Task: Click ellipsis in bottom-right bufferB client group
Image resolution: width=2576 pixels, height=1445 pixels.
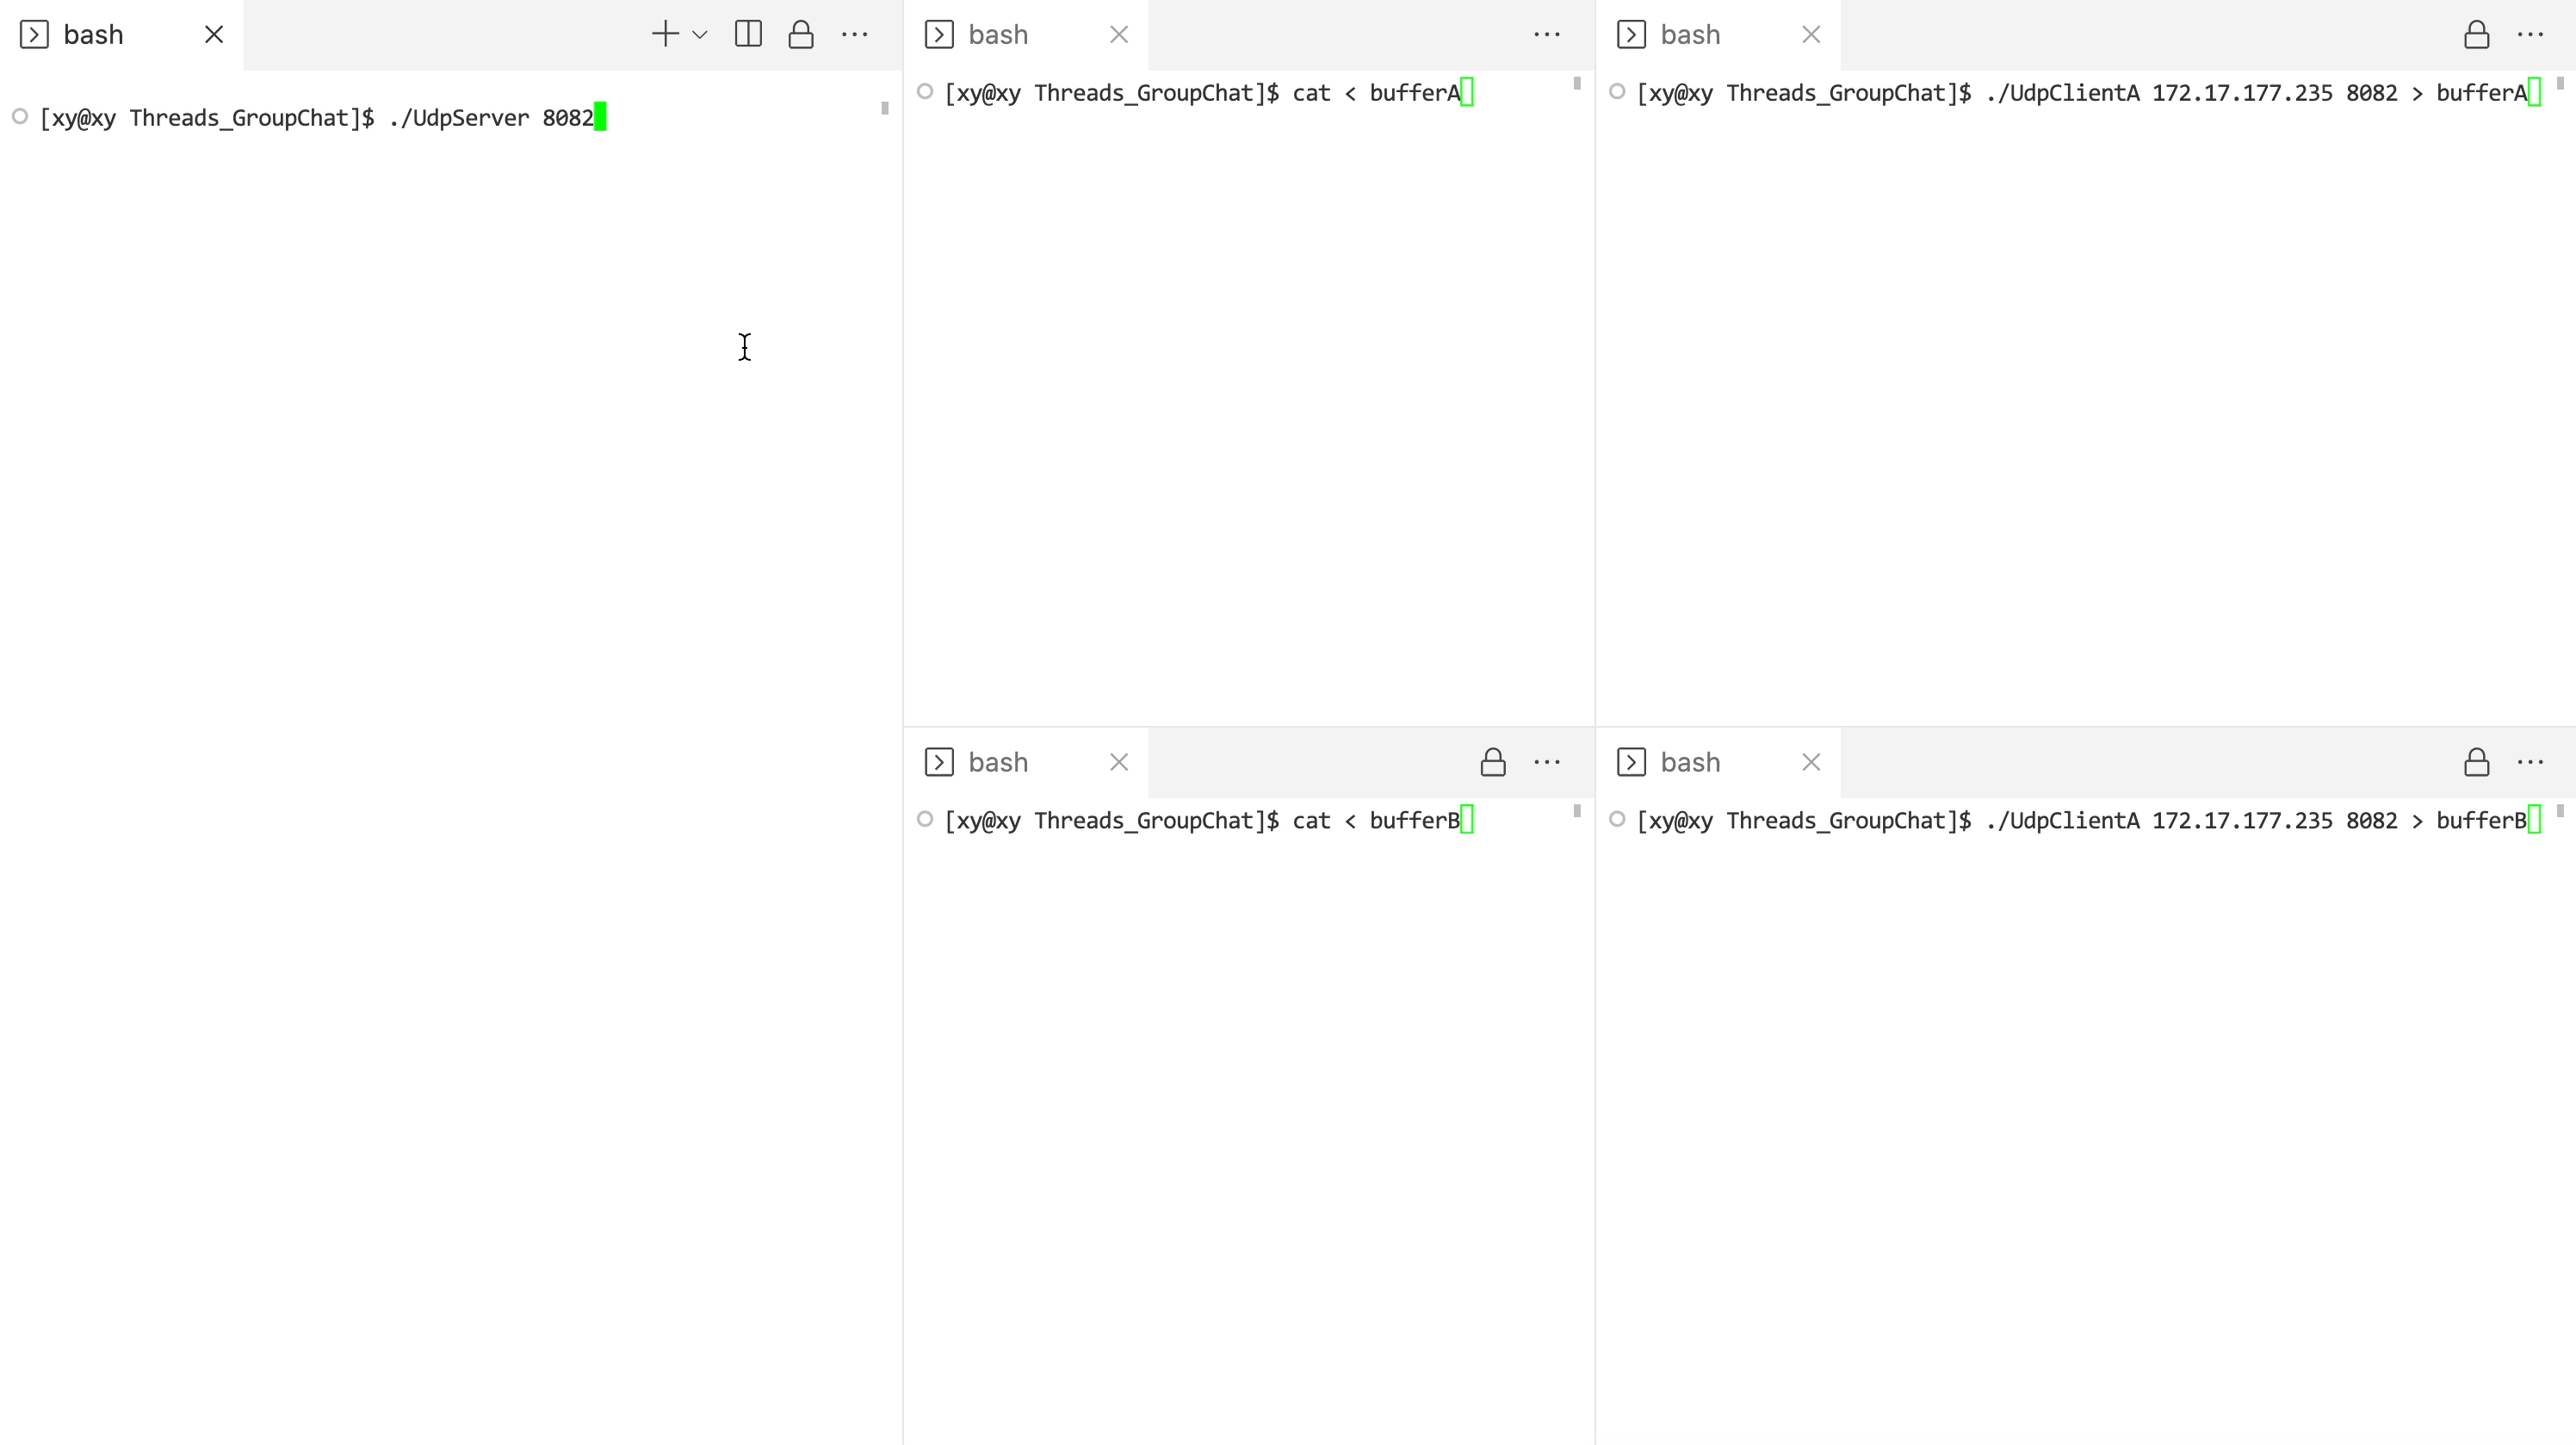Action: pos(2530,763)
